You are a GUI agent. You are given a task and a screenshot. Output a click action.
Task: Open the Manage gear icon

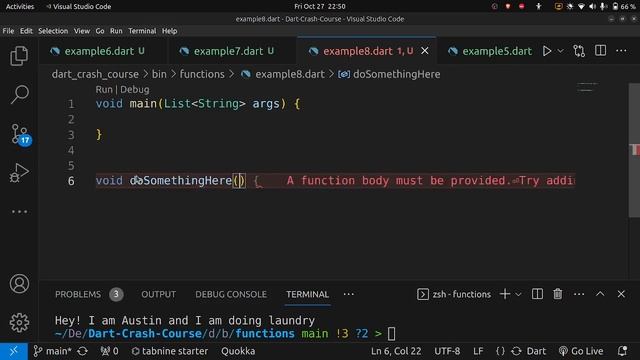19,322
